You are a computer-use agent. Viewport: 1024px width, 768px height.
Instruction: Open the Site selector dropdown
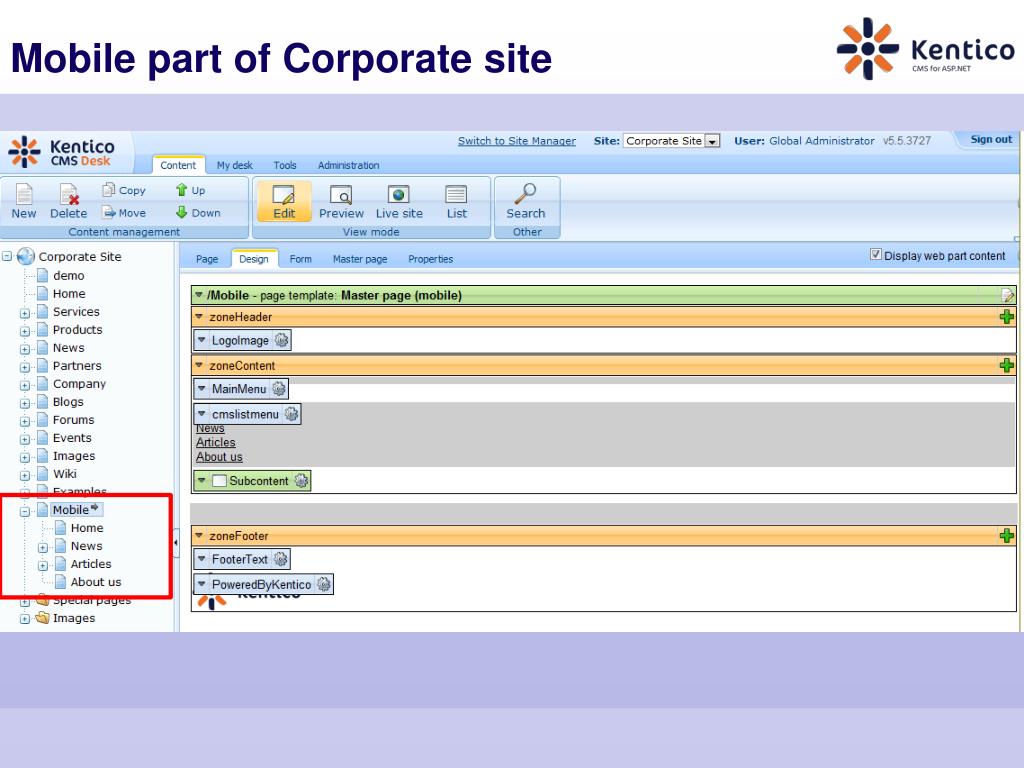tap(671, 140)
